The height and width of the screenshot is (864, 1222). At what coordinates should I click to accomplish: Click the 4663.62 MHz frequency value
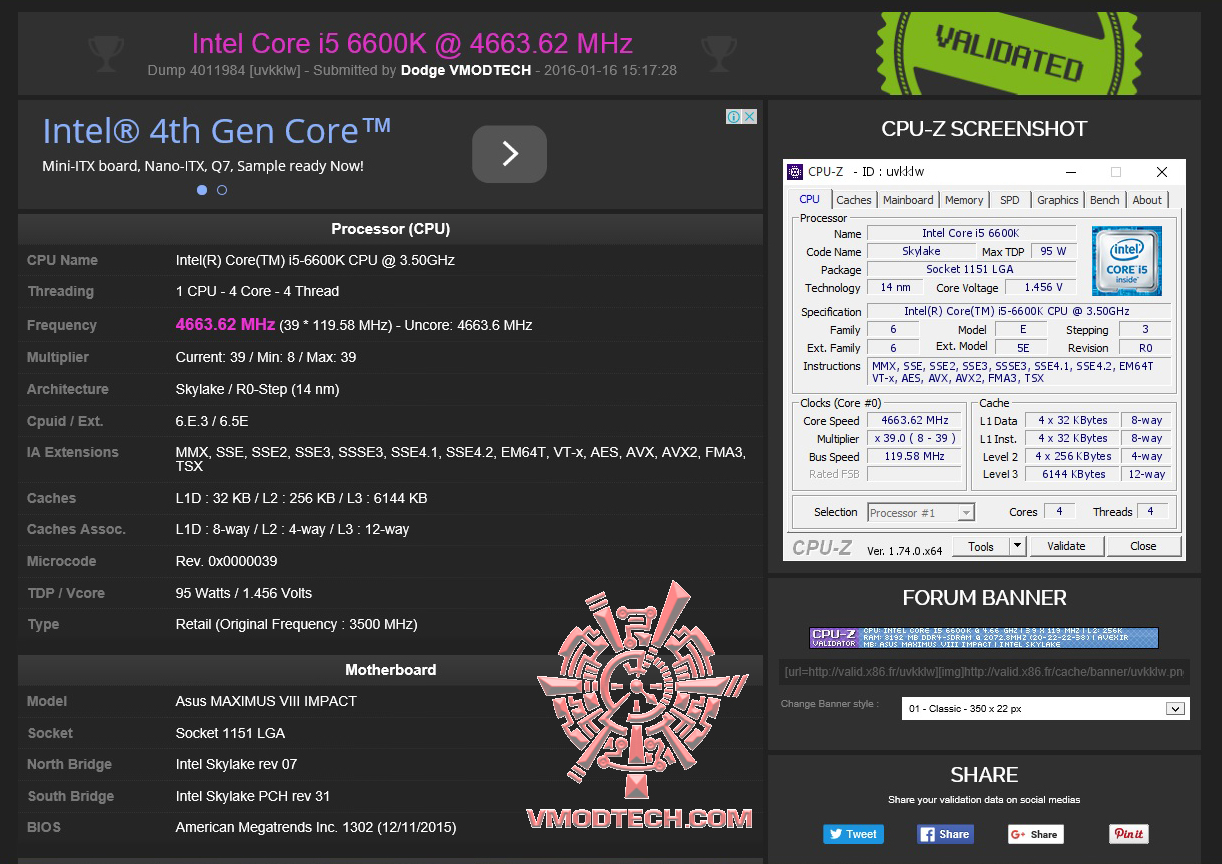pos(225,324)
